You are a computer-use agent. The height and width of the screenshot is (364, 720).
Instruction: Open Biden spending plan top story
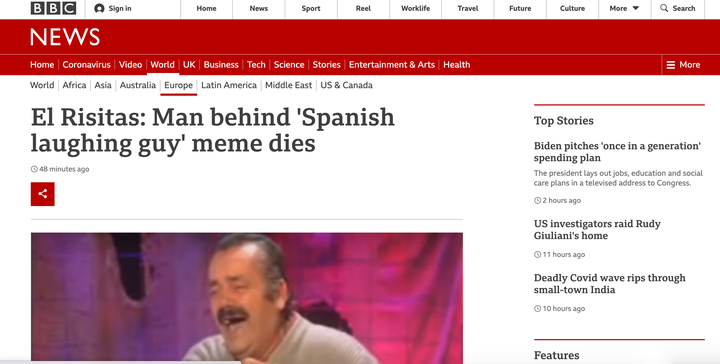click(x=617, y=152)
